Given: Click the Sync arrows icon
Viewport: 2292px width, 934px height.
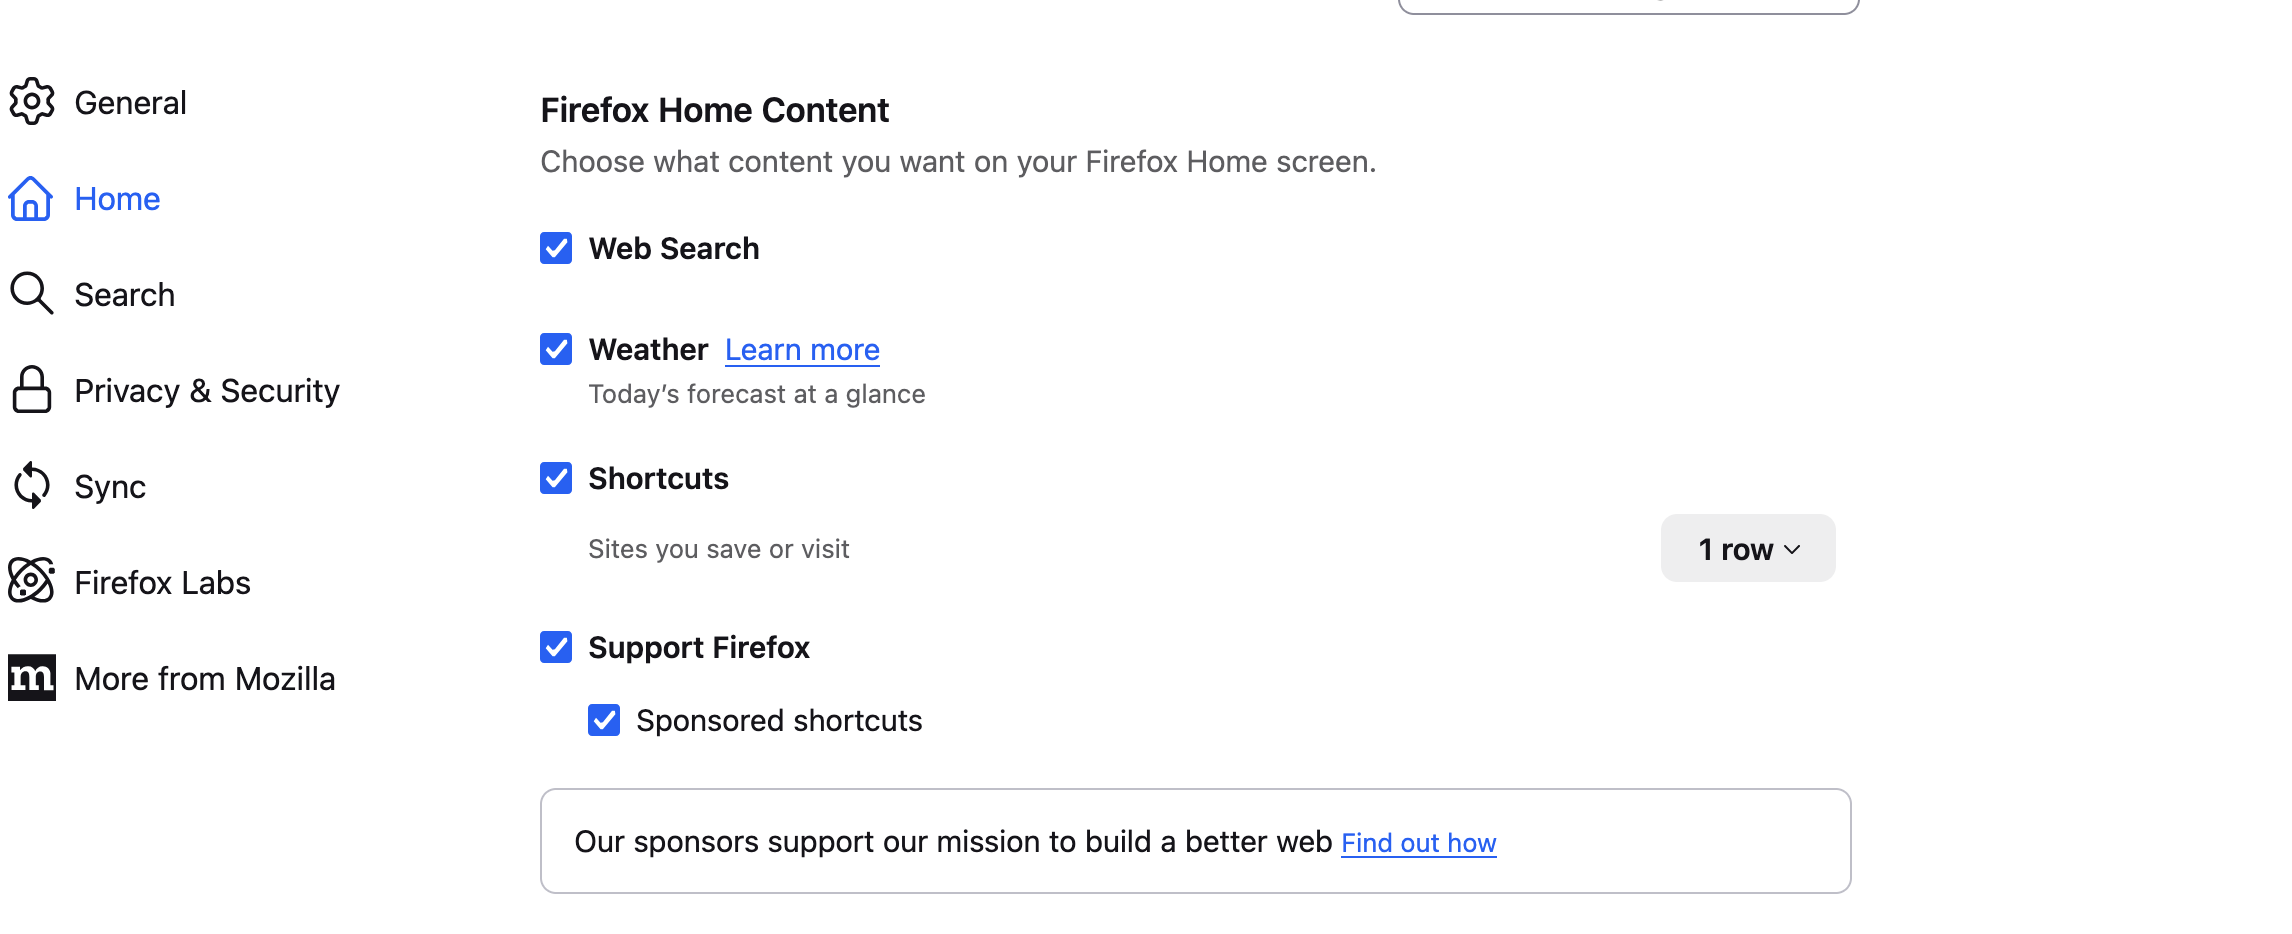Looking at the screenshot, I should [31, 486].
